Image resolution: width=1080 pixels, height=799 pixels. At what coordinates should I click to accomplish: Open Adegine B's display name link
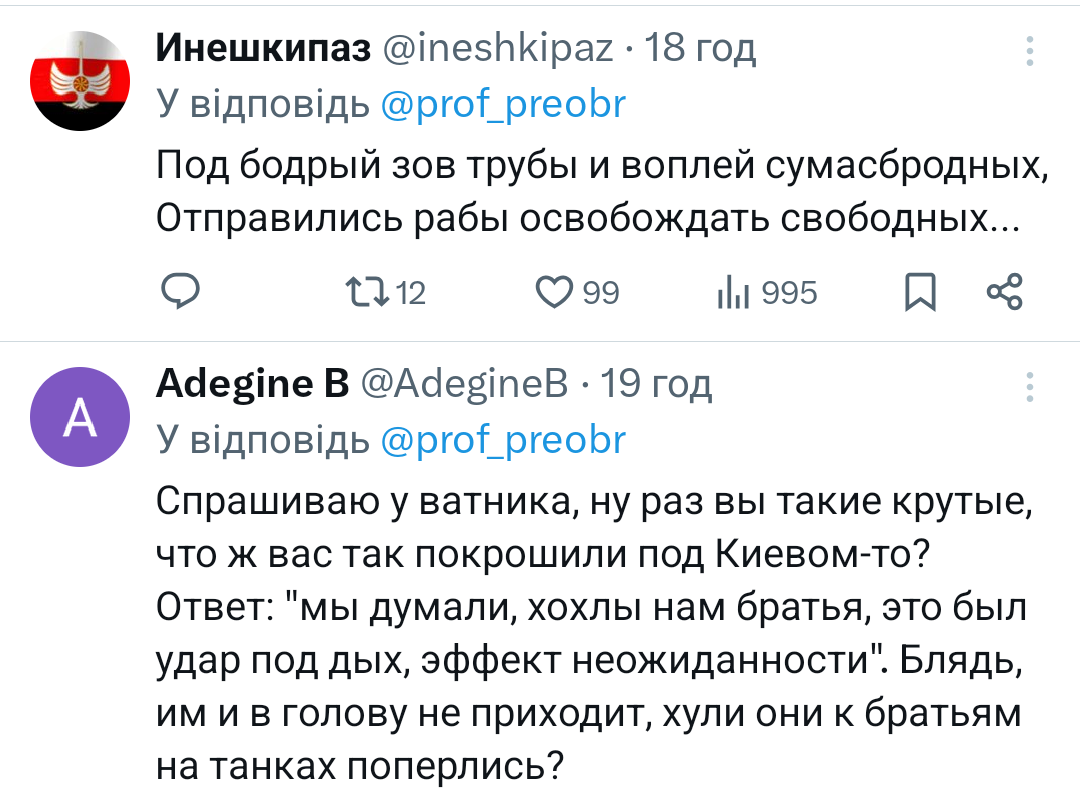pyautogui.click(x=252, y=383)
